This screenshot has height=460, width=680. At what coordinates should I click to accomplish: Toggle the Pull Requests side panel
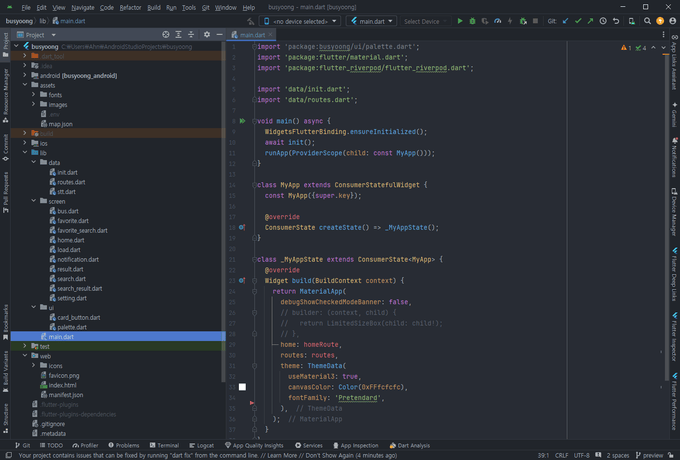tap(6, 192)
